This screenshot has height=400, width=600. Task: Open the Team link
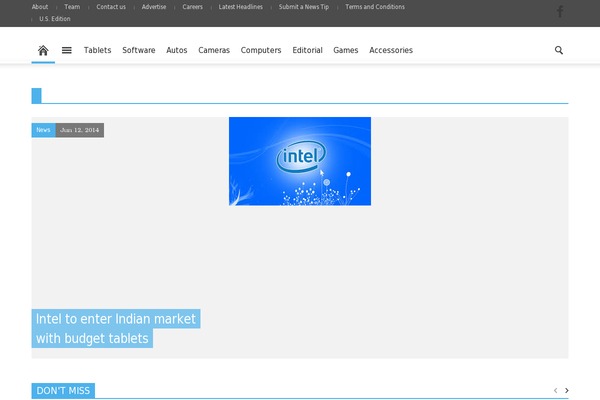72,7
